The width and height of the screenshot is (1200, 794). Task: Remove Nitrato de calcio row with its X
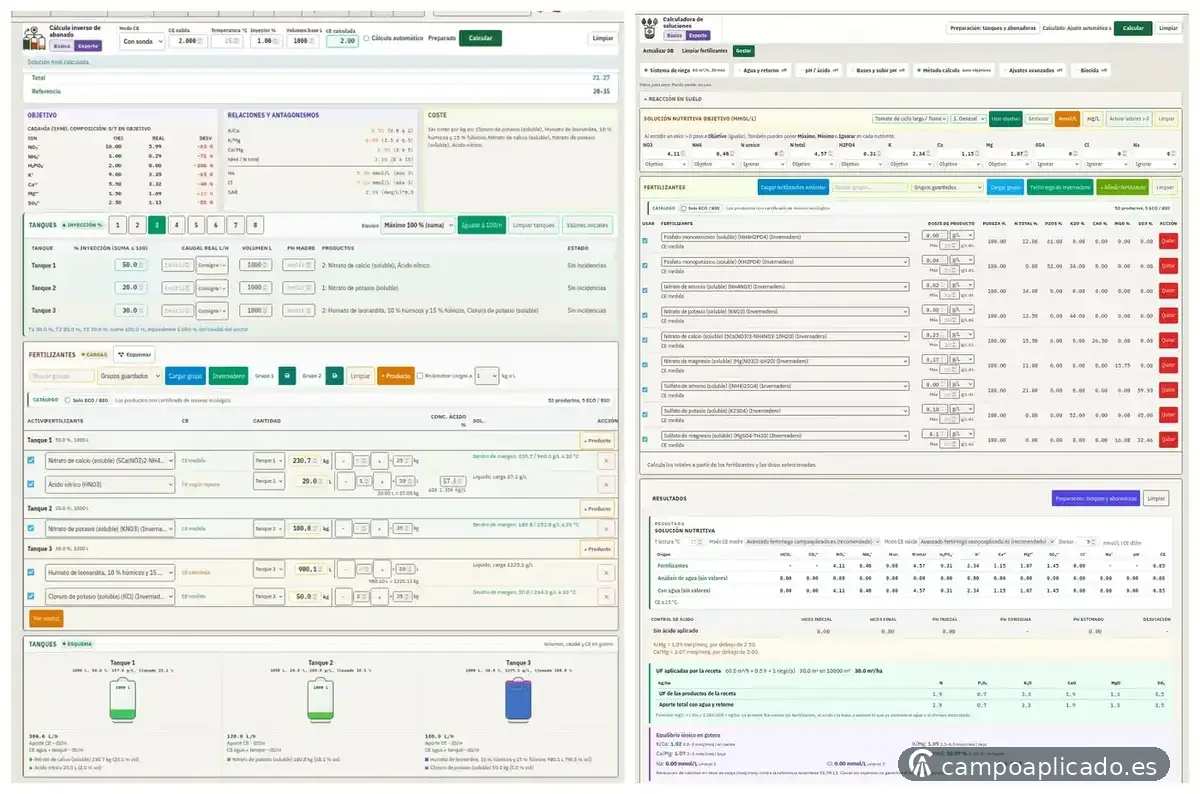[605, 460]
